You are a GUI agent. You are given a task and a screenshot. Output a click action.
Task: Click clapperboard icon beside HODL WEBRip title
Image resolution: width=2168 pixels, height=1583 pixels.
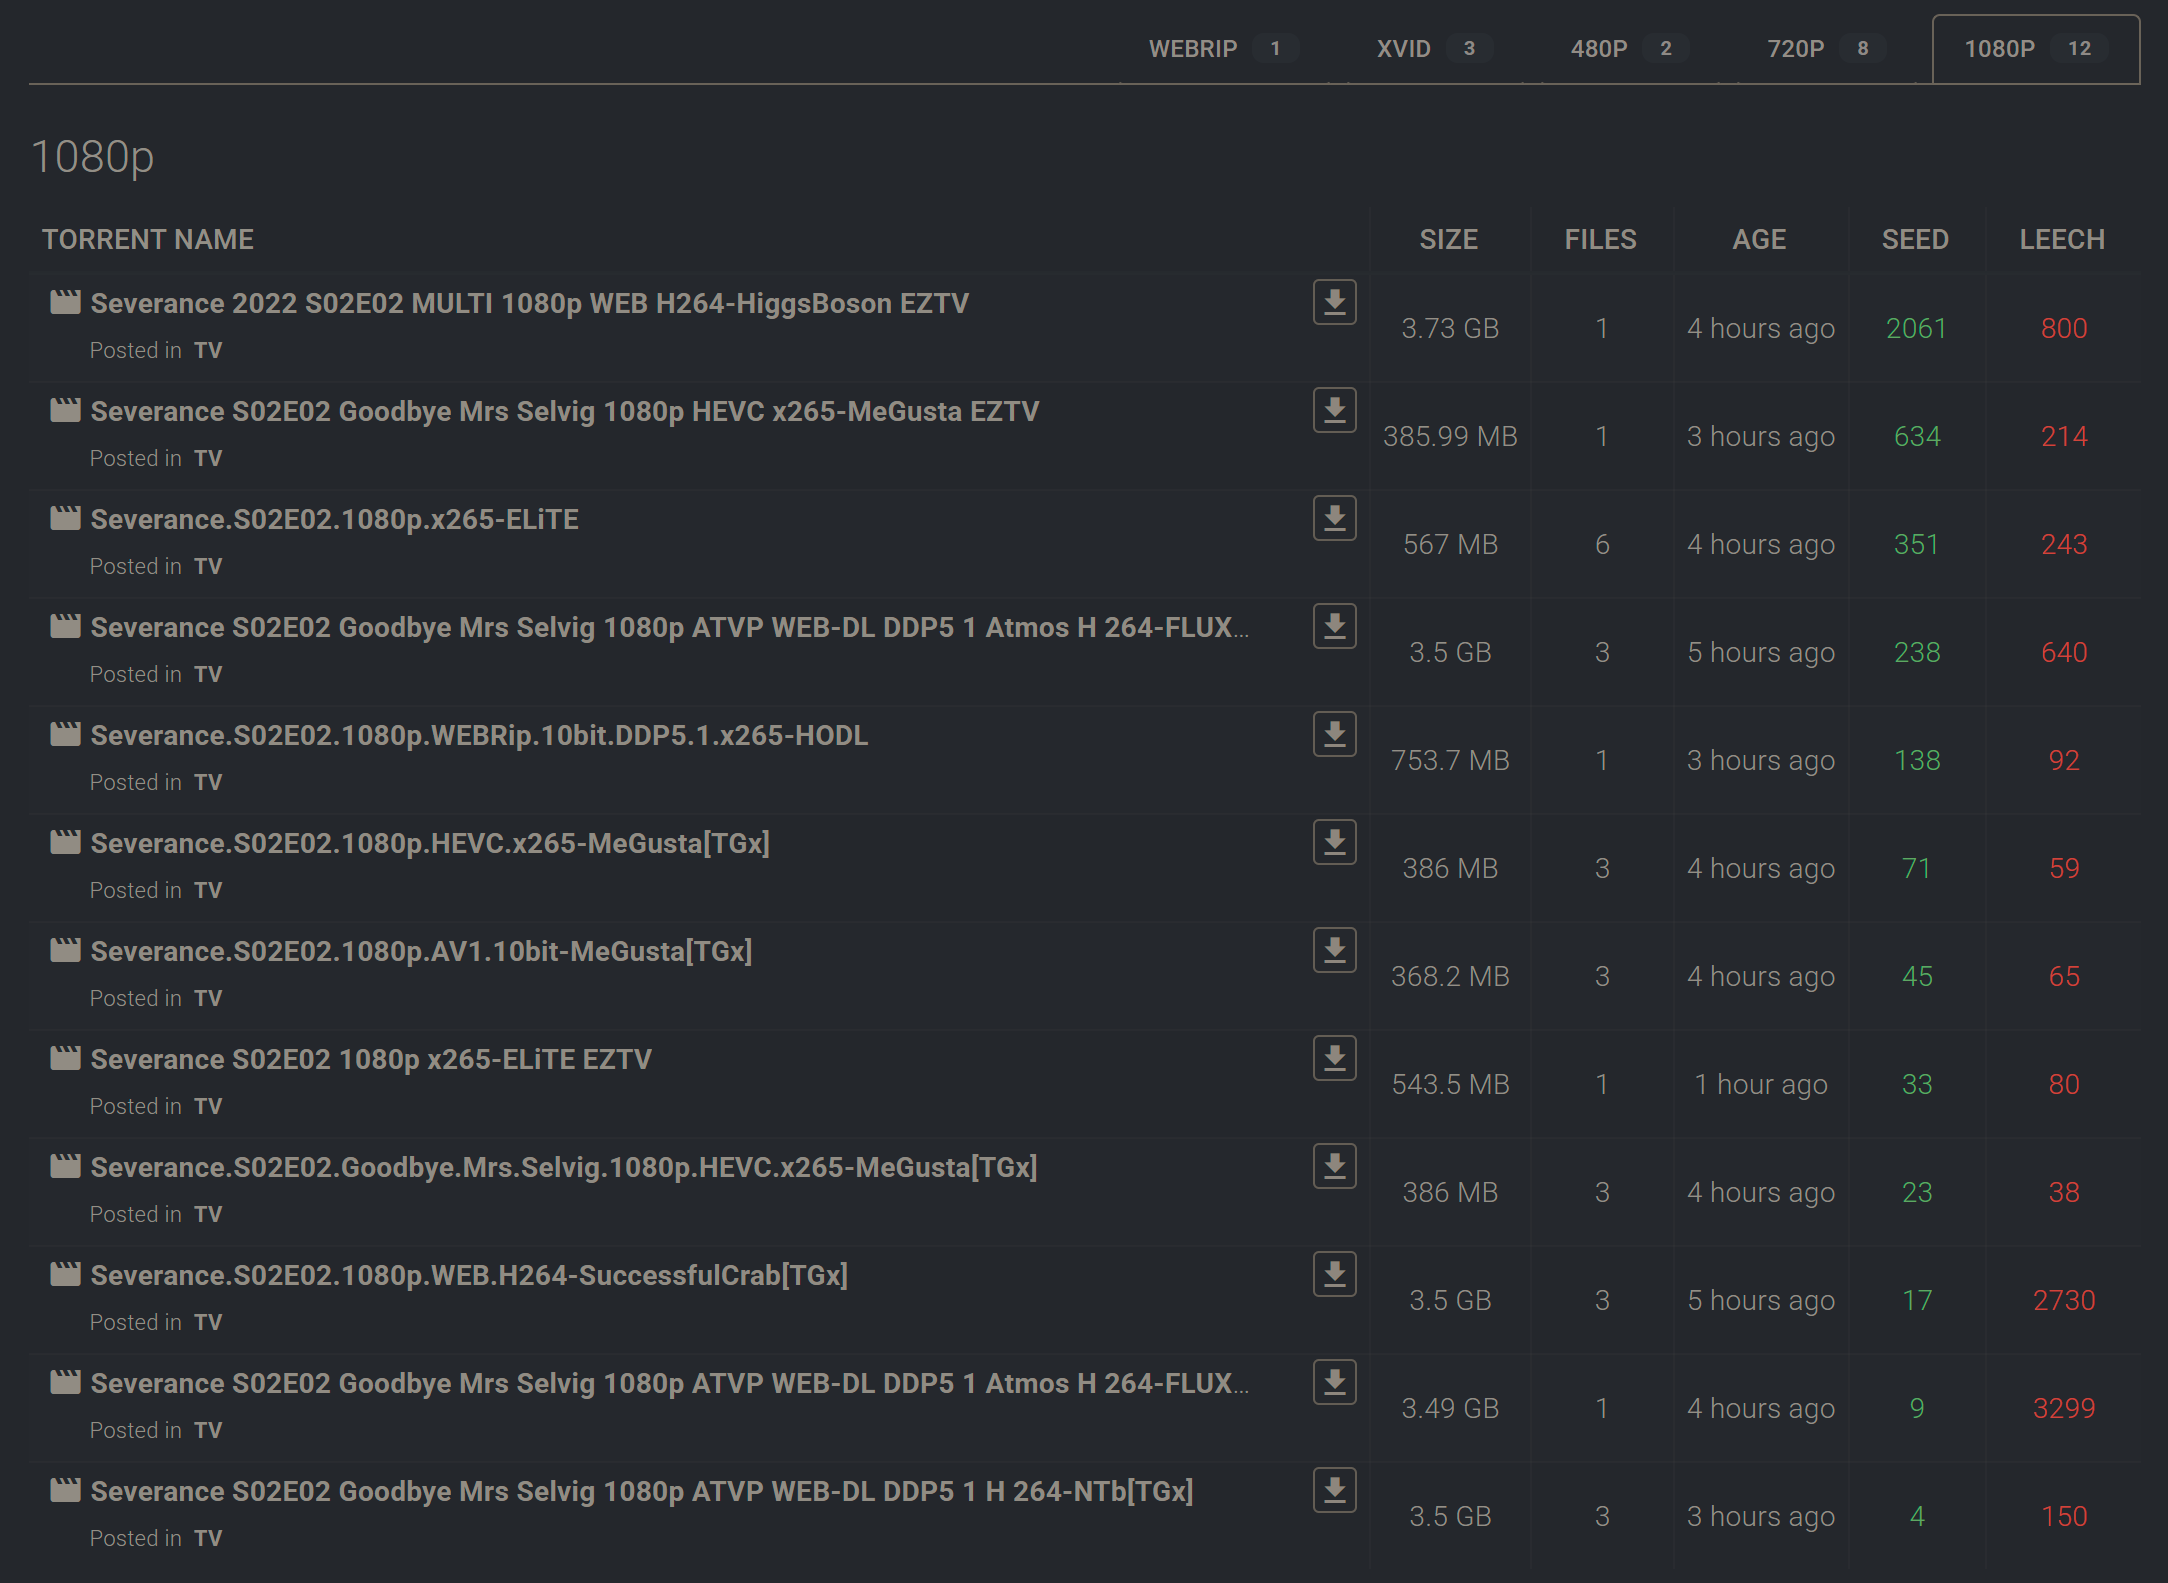pyautogui.click(x=65, y=734)
